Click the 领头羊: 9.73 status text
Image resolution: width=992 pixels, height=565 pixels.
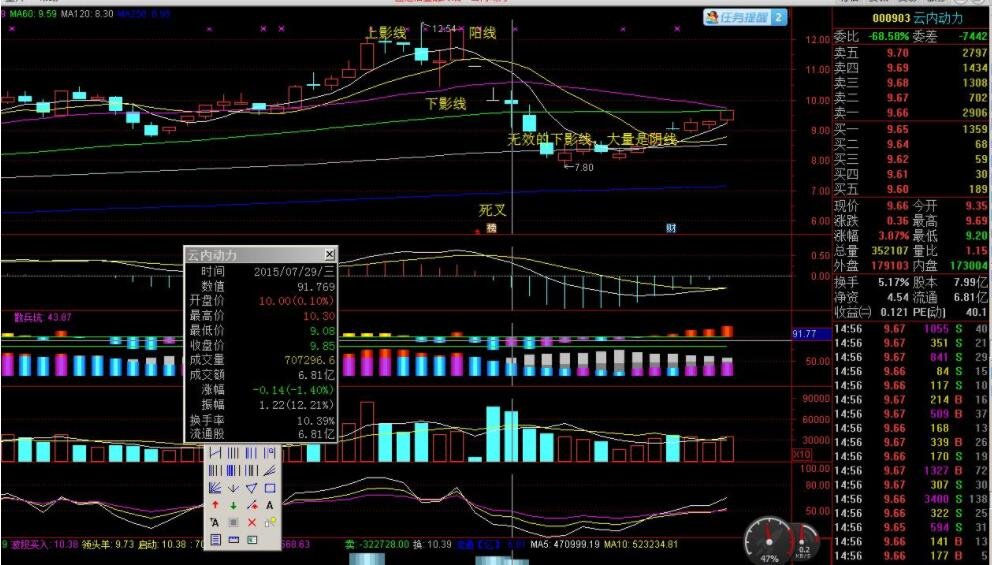click(108, 544)
